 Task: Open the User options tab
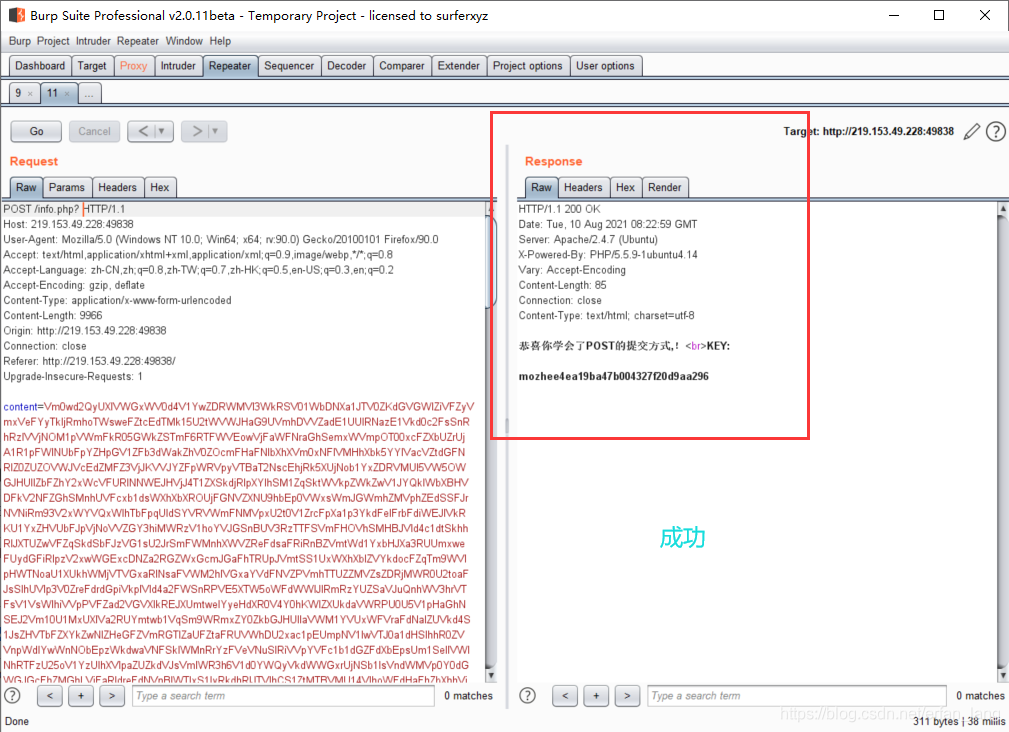tap(605, 66)
